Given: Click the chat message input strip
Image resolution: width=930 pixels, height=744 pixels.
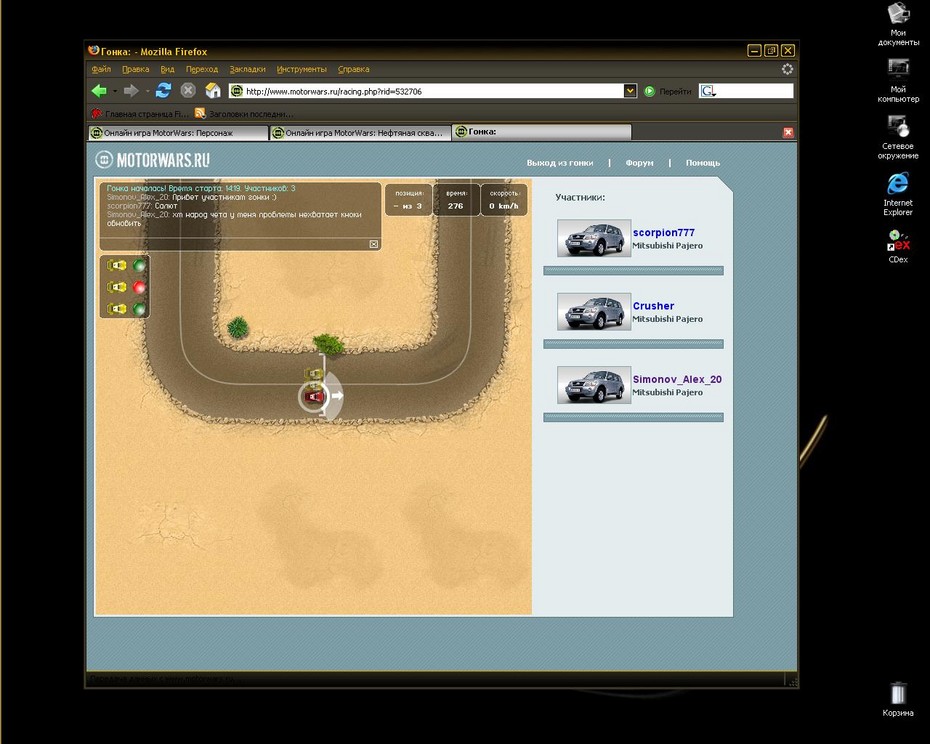Looking at the screenshot, I should pyautogui.click(x=234, y=244).
